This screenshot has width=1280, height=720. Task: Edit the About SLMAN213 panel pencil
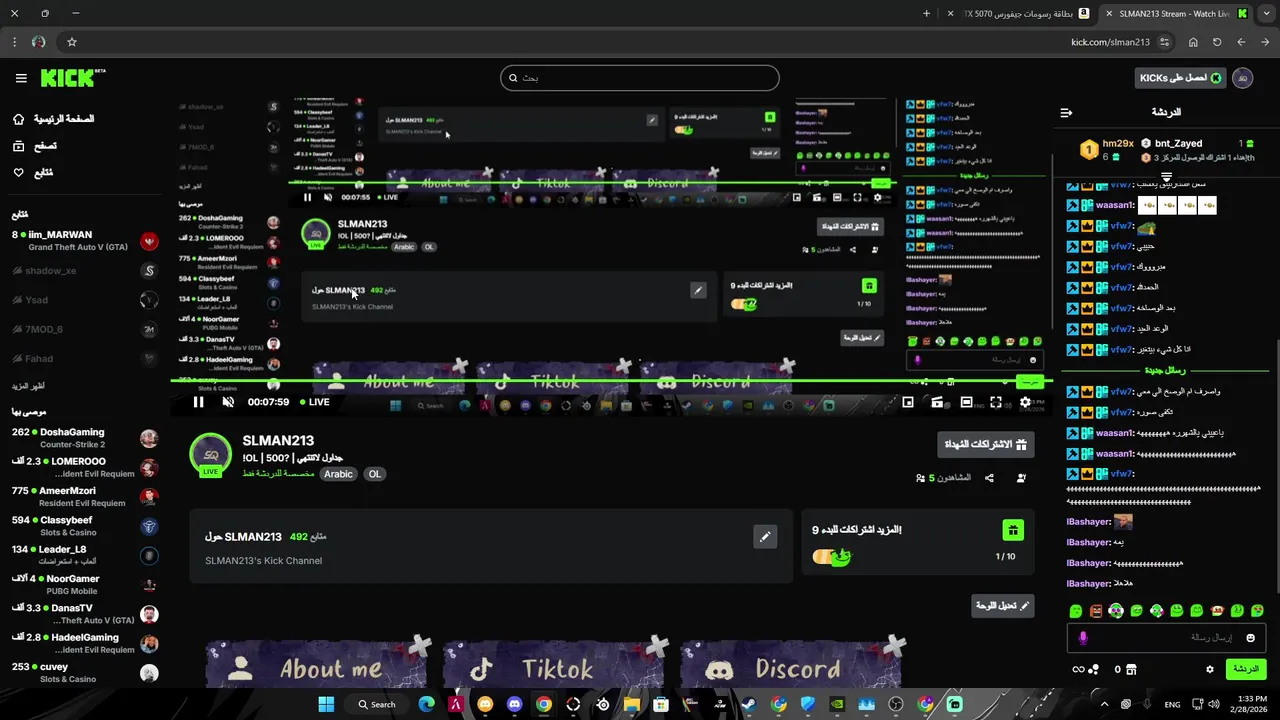point(765,537)
